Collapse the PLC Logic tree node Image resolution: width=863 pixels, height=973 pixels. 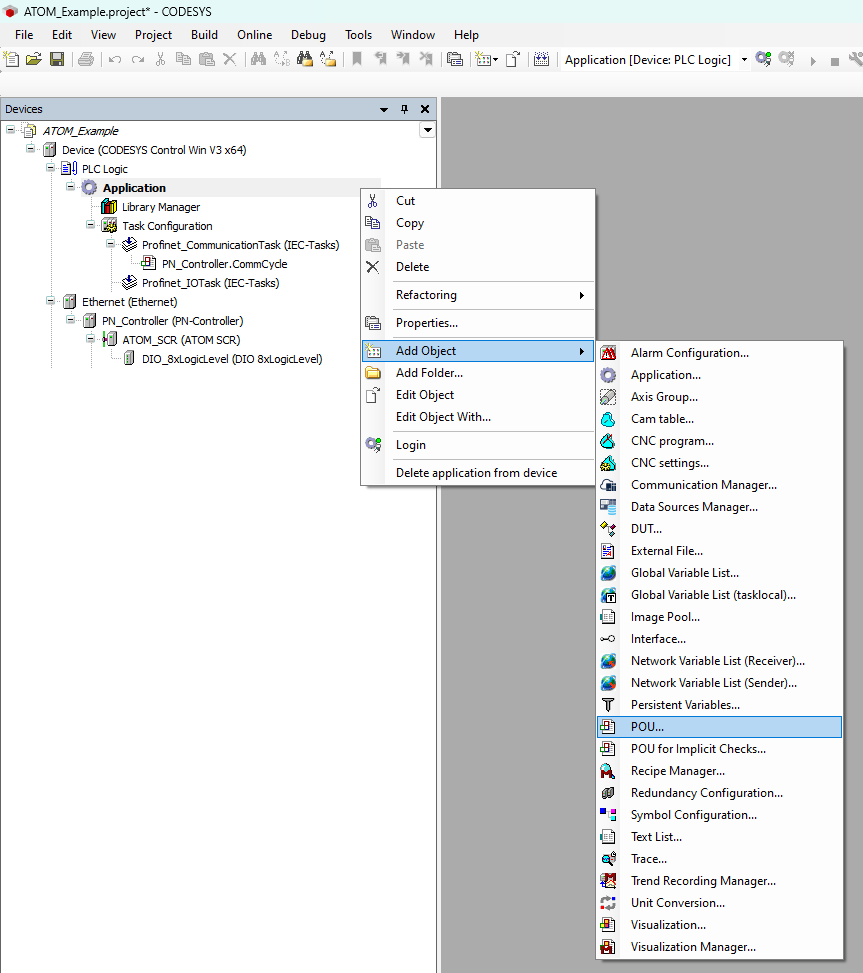50,168
